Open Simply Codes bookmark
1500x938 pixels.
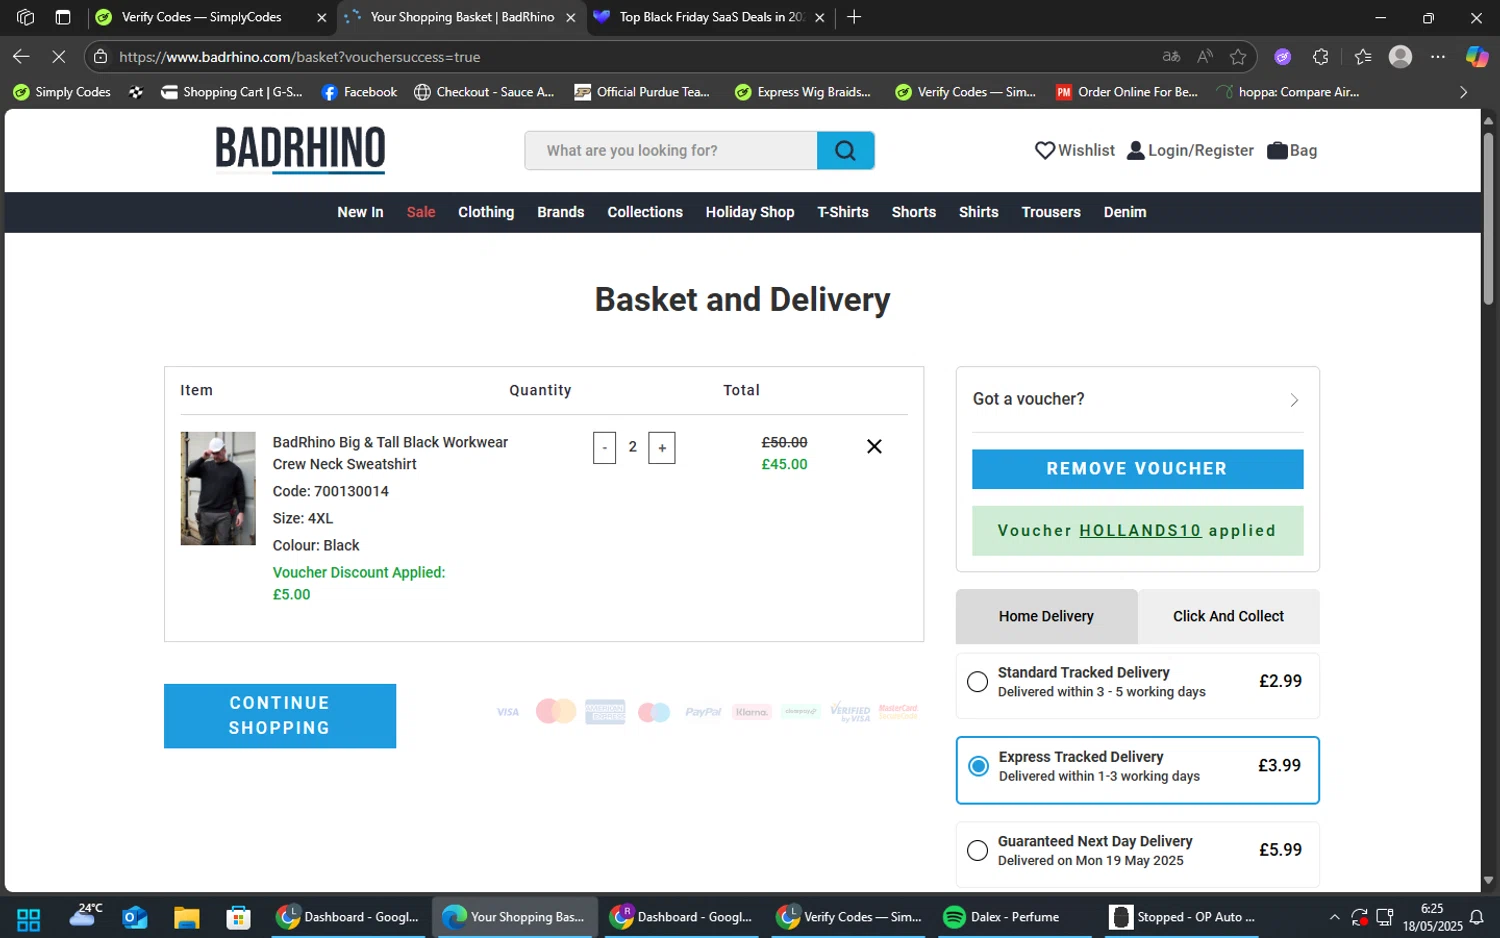pos(62,92)
